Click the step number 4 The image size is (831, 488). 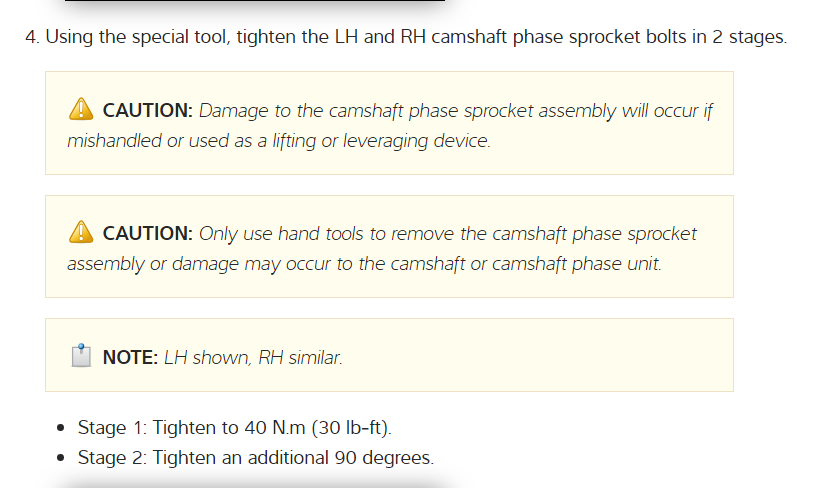pyautogui.click(x=31, y=38)
